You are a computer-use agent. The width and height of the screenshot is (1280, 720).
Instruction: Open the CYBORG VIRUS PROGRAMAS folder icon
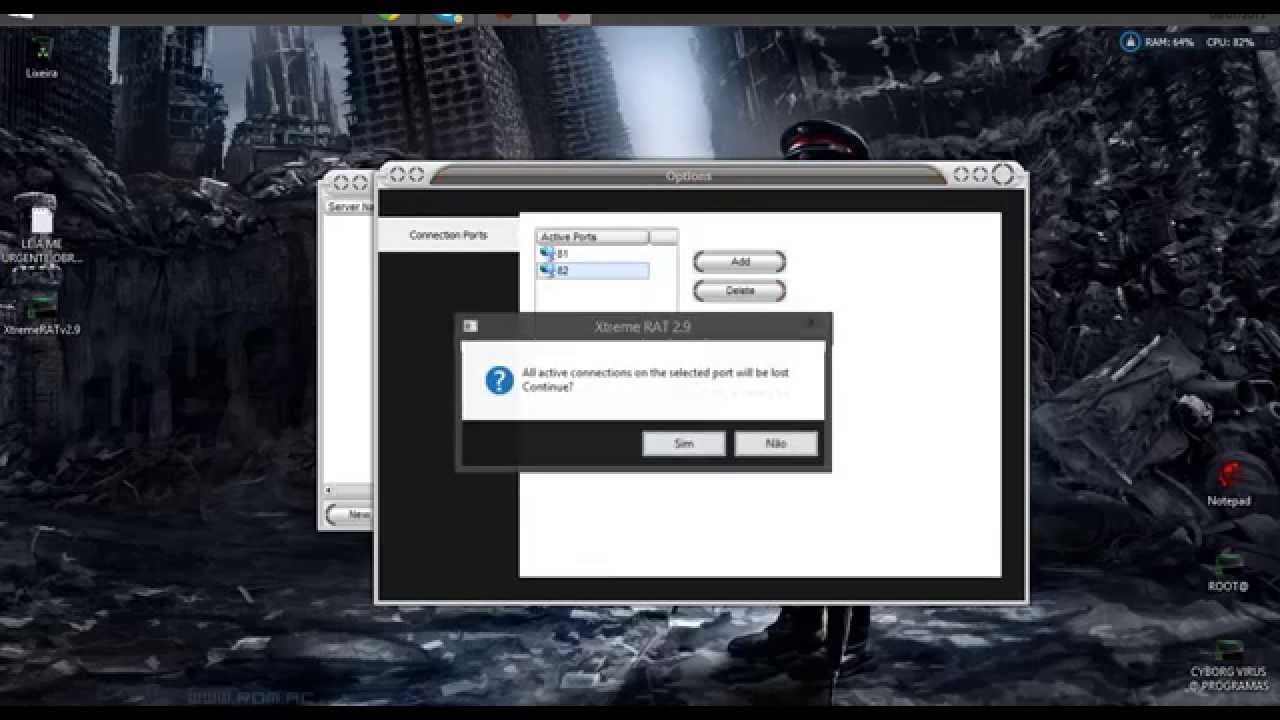pyautogui.click(x=1229, y=664)
